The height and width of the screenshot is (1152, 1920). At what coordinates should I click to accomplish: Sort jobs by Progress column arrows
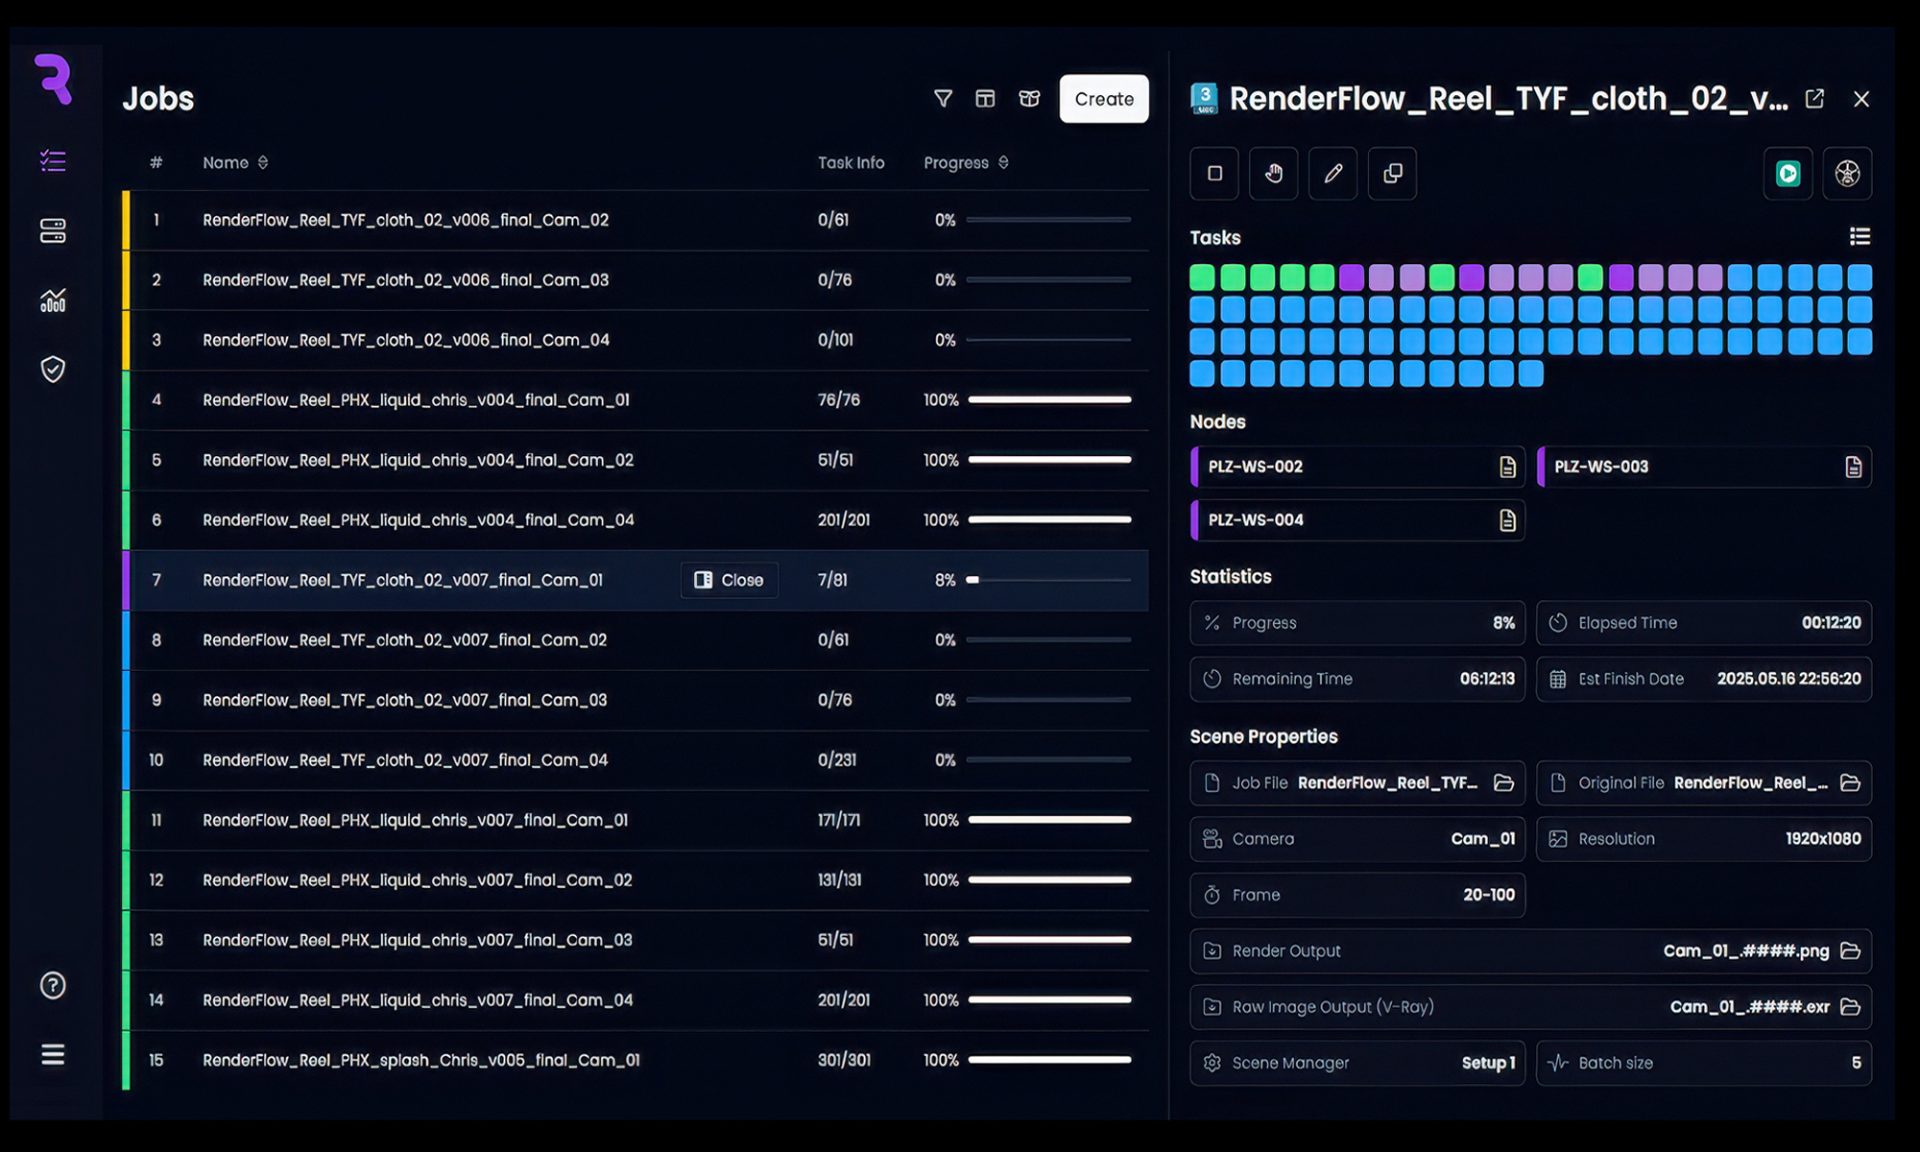tap(1003, 162)
